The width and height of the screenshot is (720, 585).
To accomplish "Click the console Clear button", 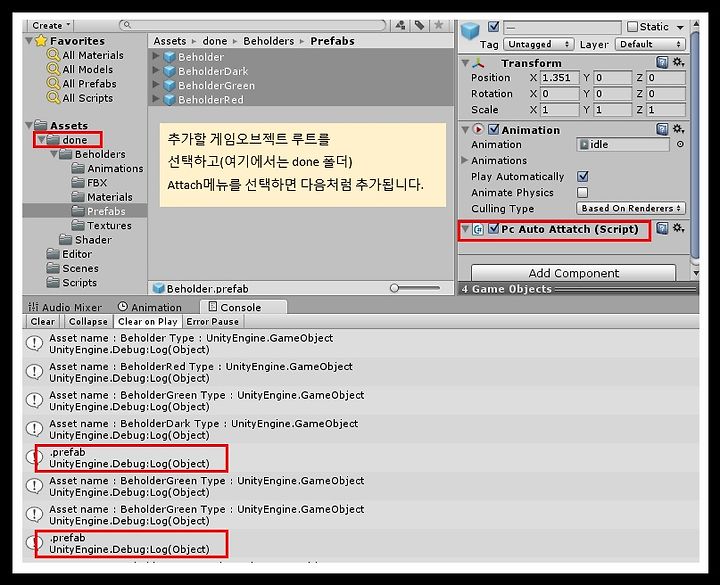I will (x=42, y=321).
